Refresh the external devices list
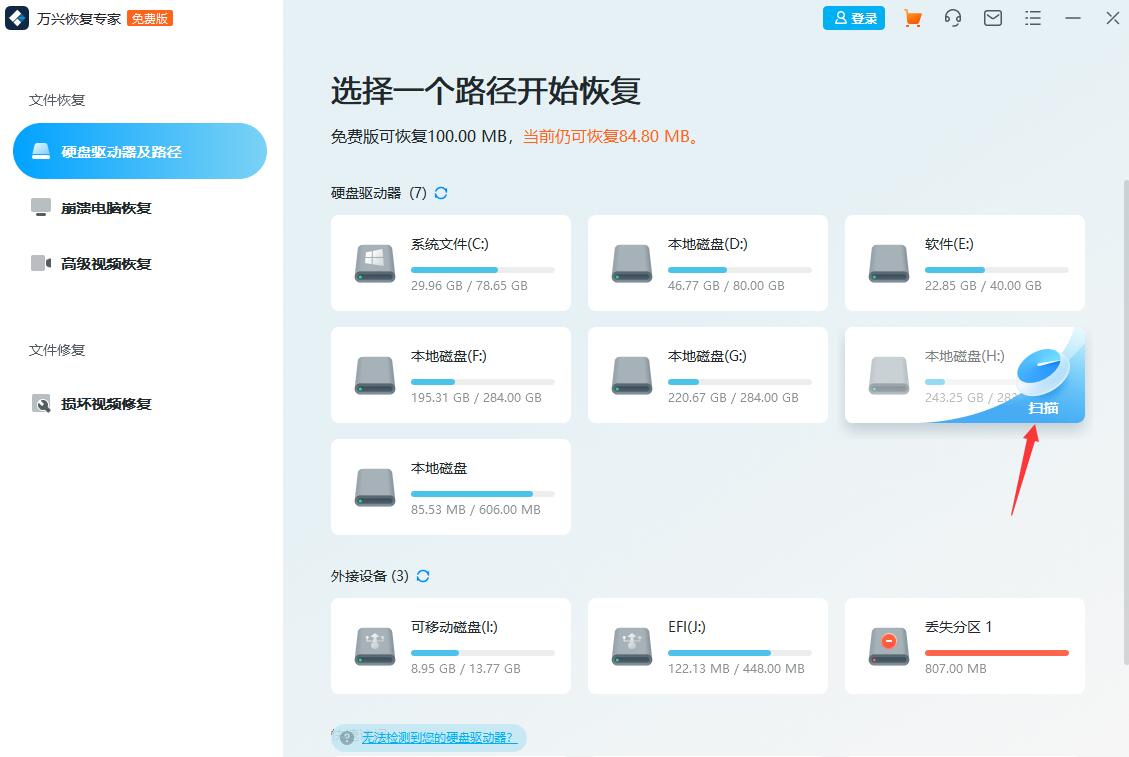This screenshot has width=1129, height=757. click(423, 576)
